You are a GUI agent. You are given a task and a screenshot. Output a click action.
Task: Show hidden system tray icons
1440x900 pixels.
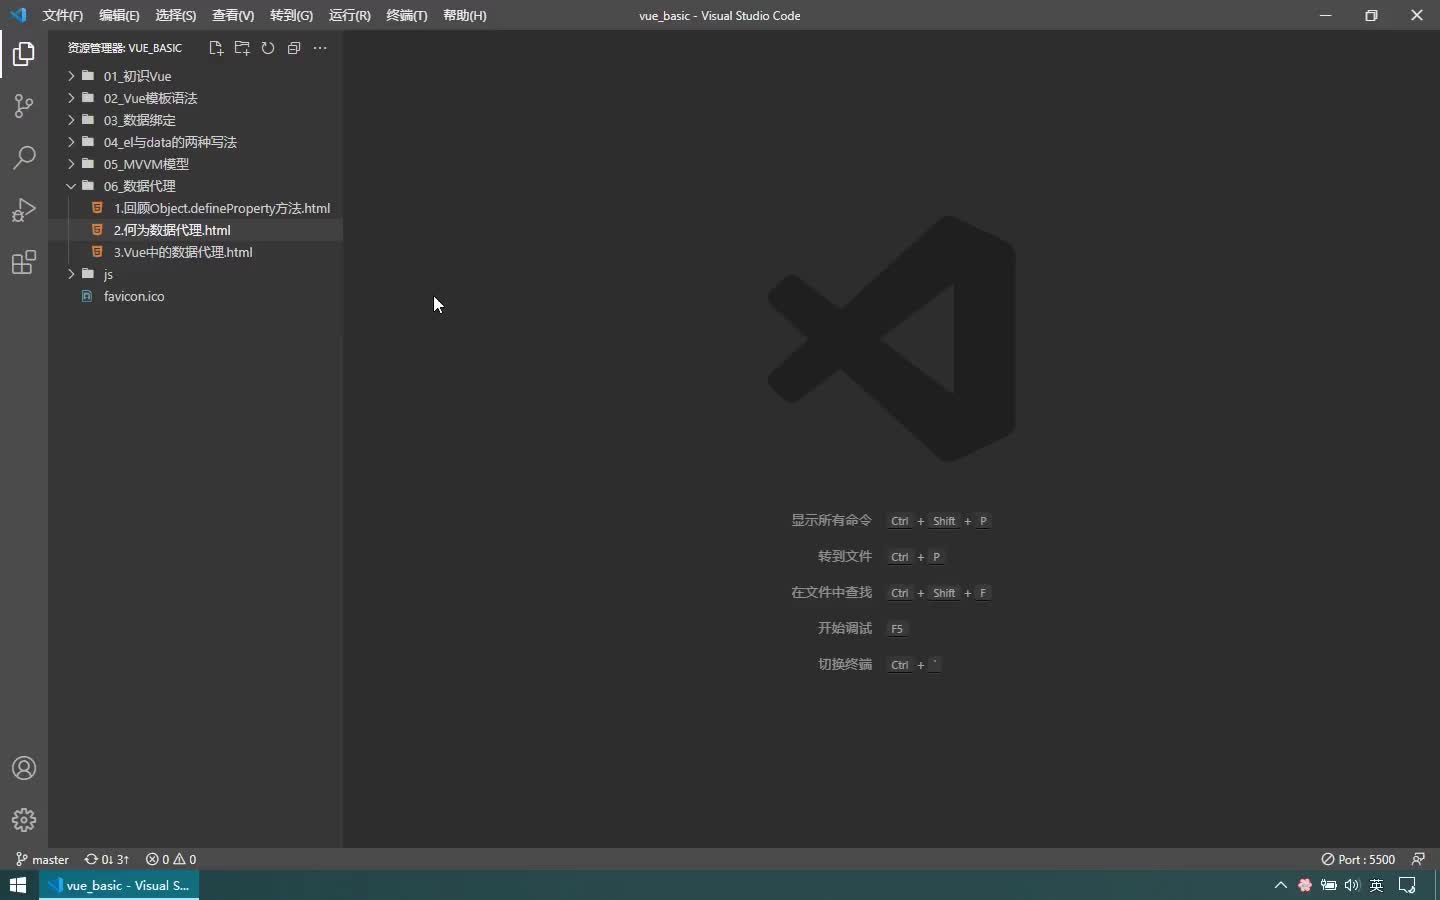click(1281, 885)
